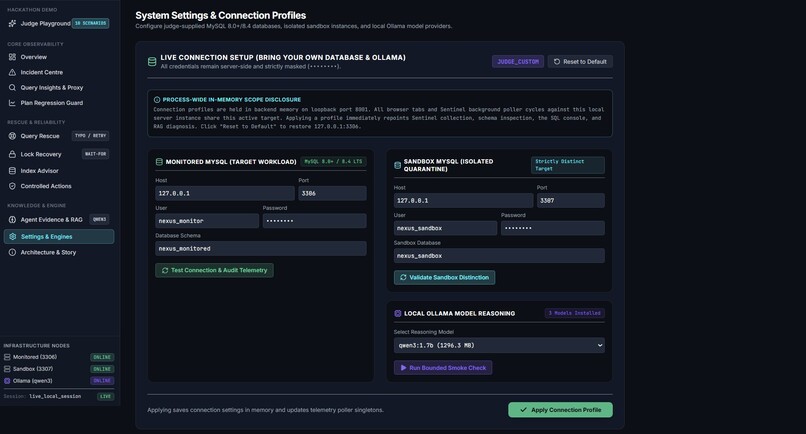Click the ONLINE badge for Sandbox (3307)
This screenshot has width=806, height=434.
[x=102, y=369]
